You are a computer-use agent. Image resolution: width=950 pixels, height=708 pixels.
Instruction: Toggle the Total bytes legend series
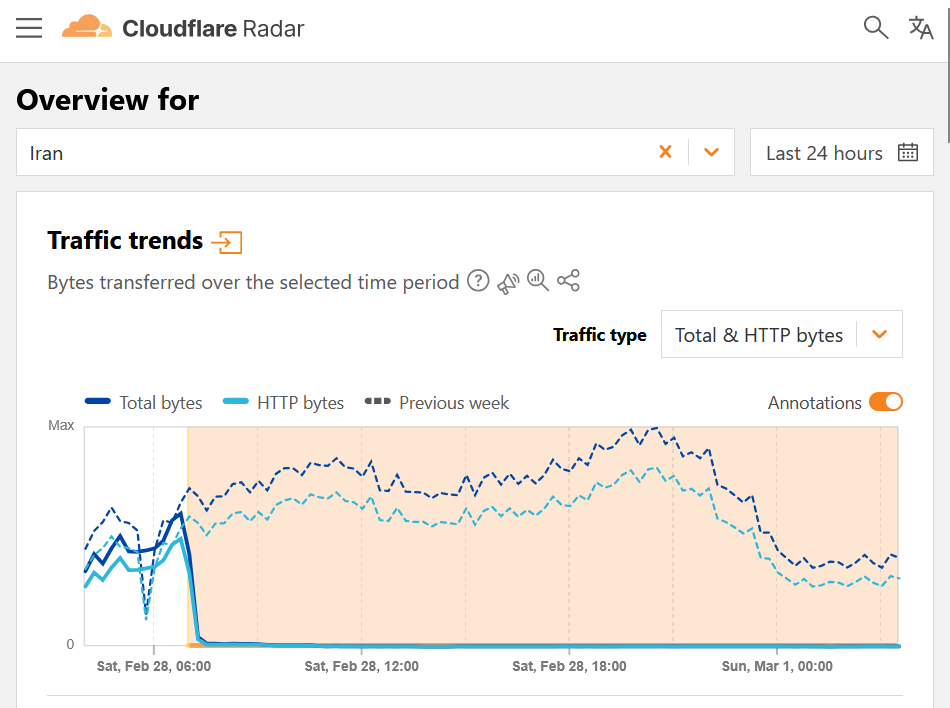[x=144, y=402]
